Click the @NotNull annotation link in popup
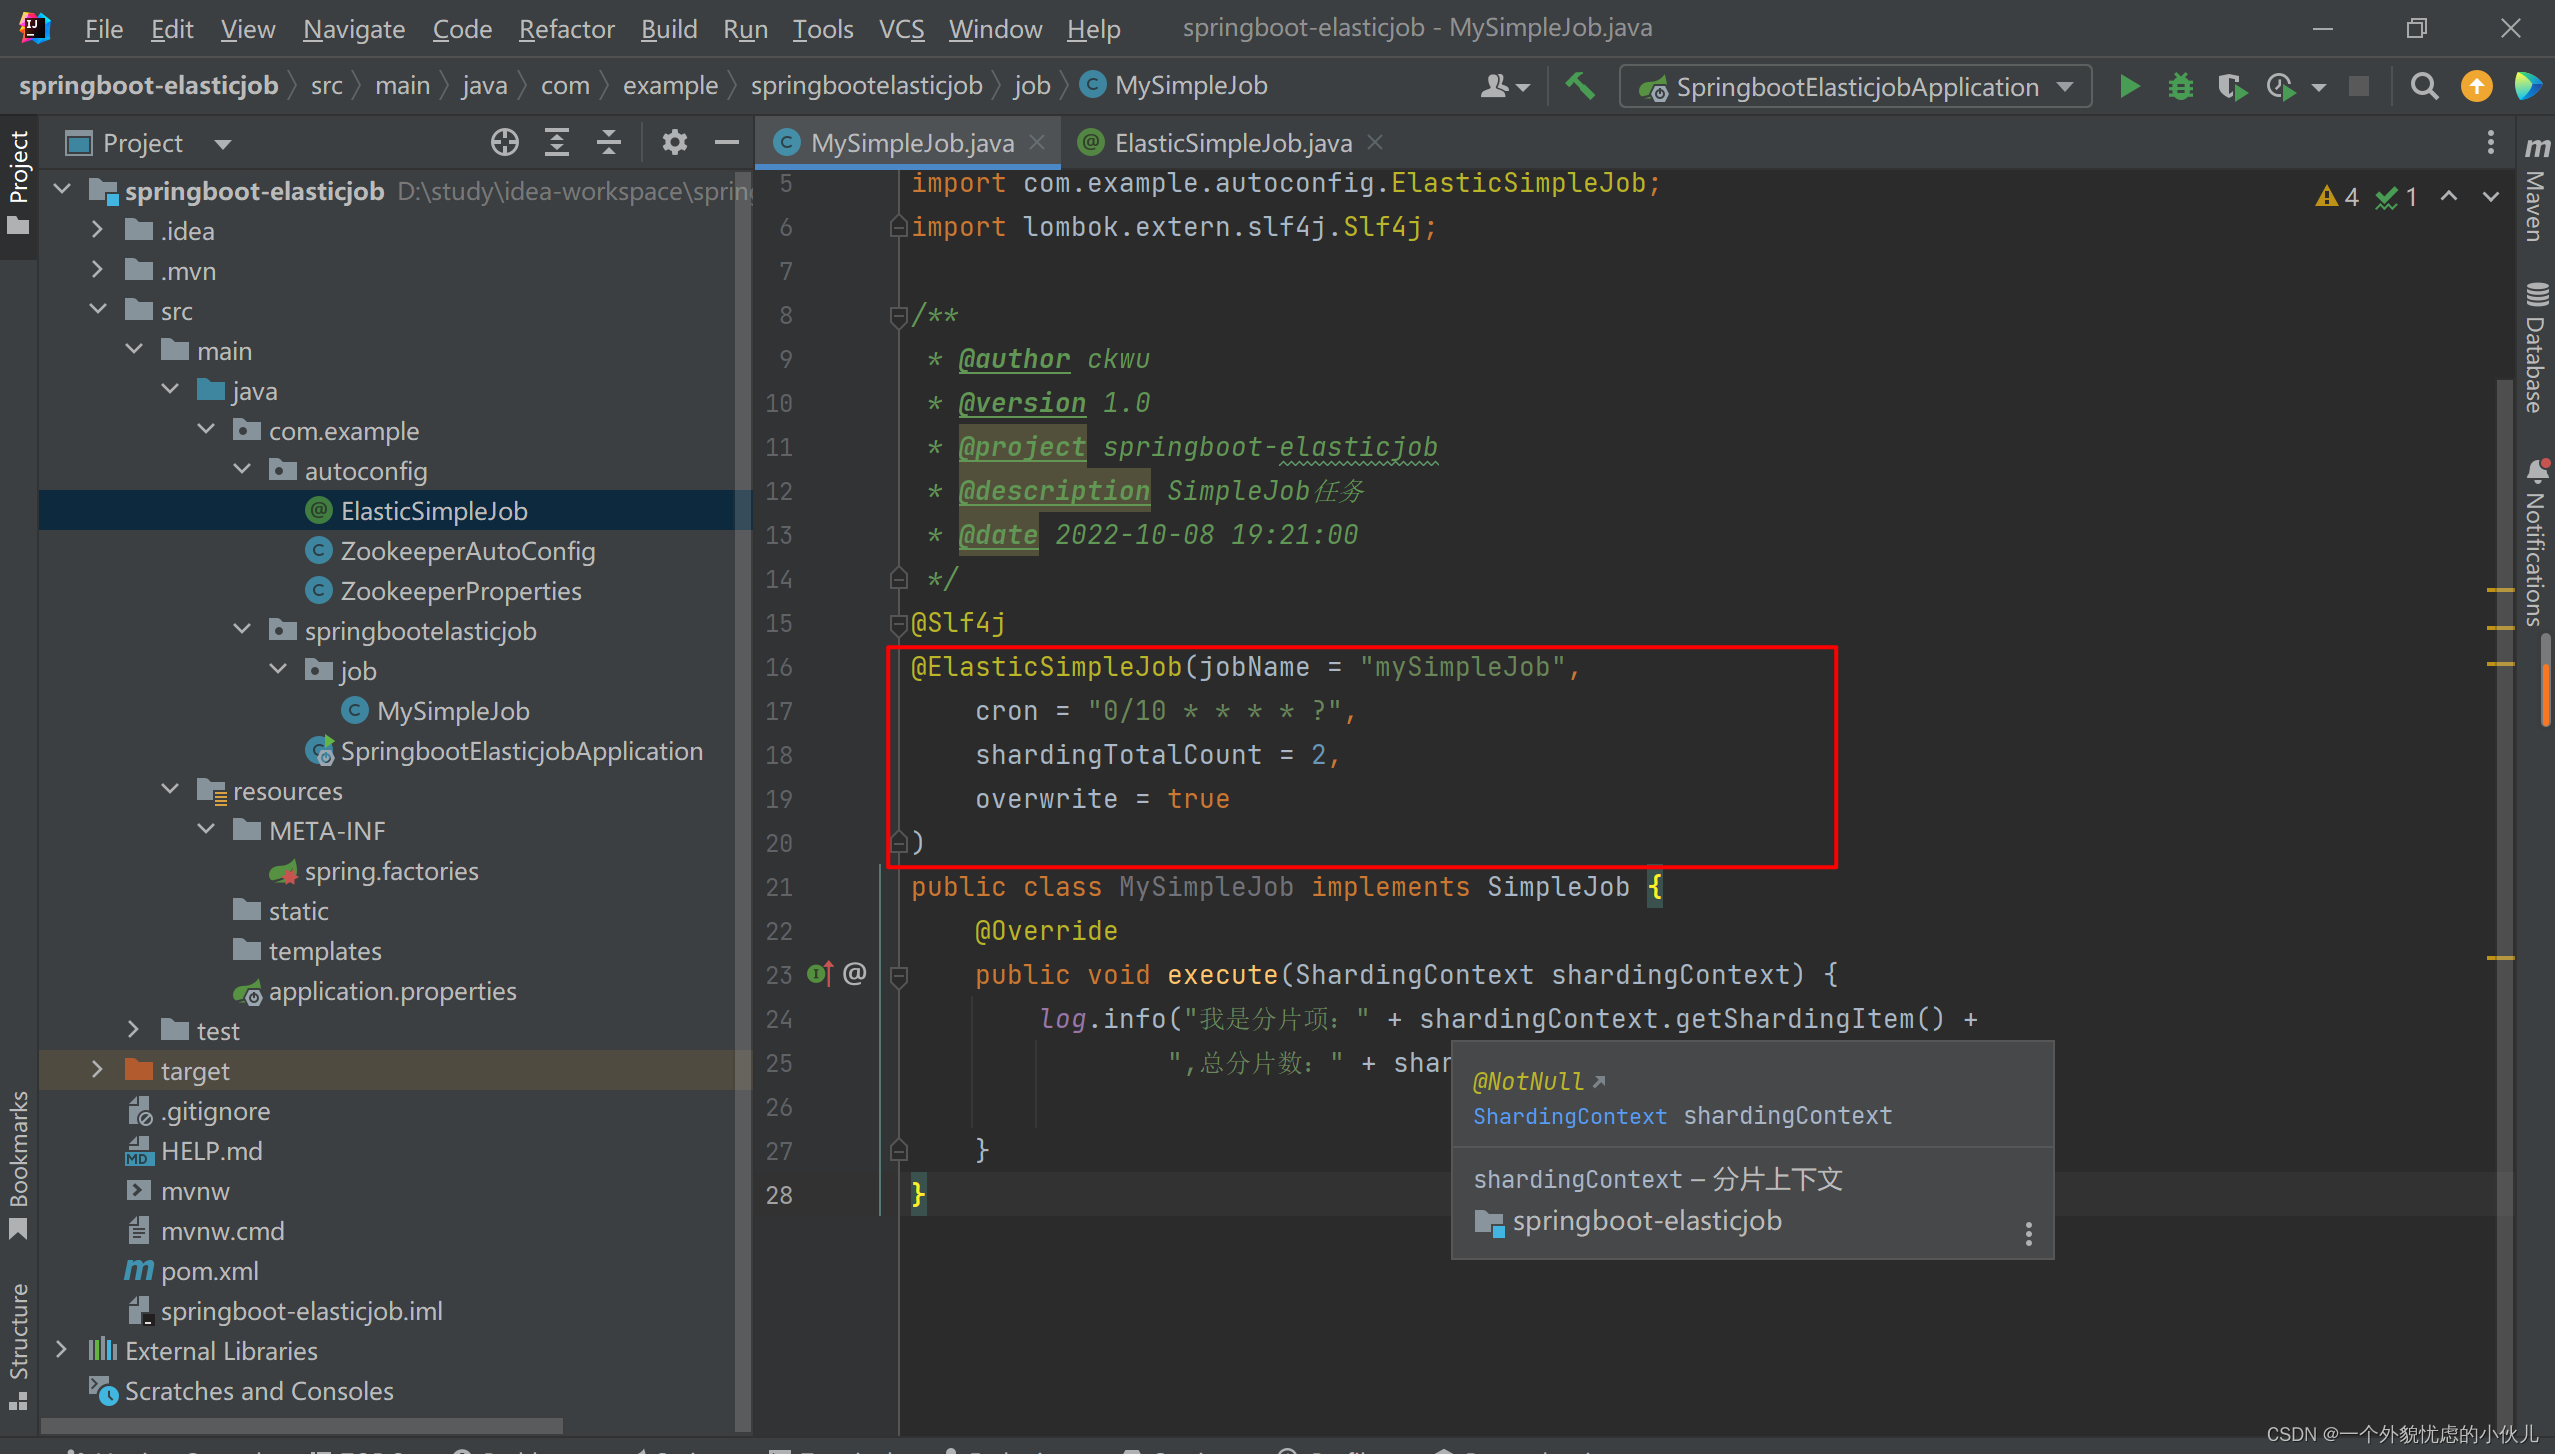The height and width of the screenshot is (1454, 2555). pyautogui.click(x=1528, y=1082)
